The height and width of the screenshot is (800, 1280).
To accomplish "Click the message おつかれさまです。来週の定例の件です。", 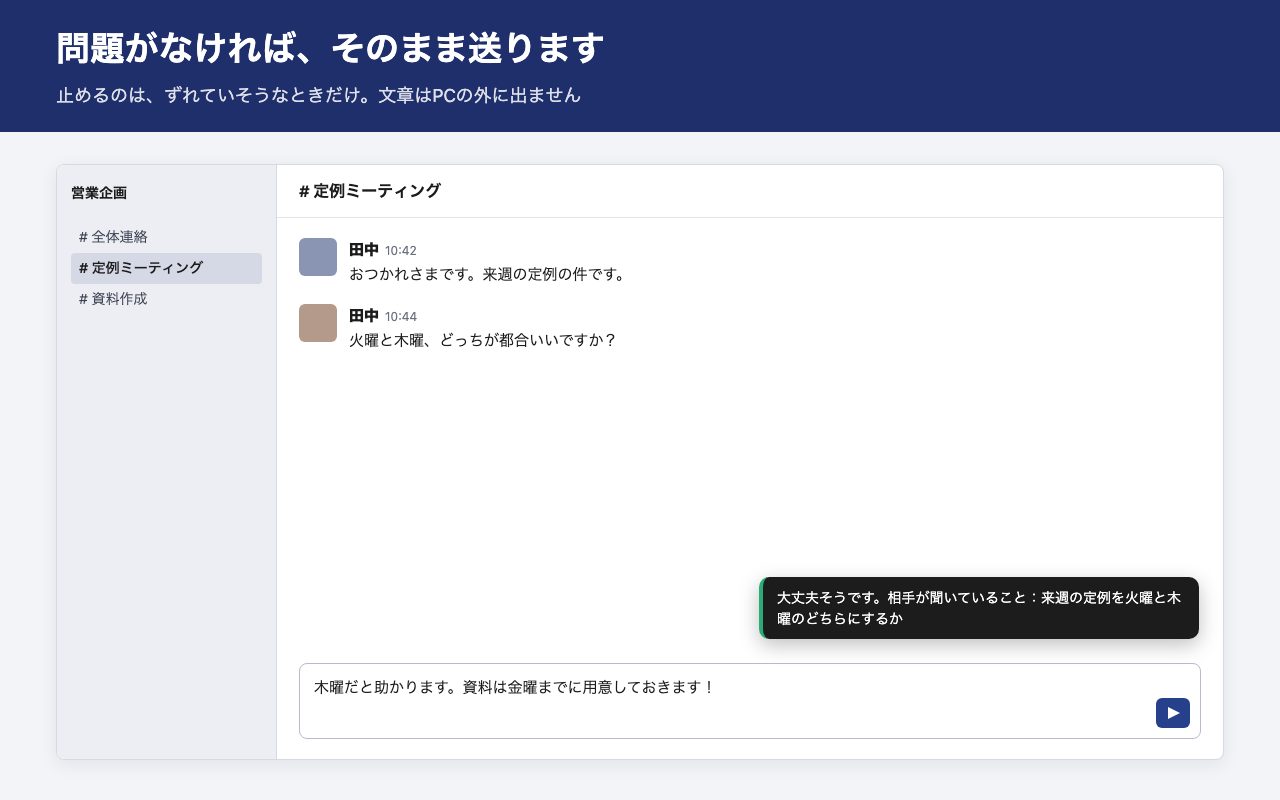I will click(490, 274).
